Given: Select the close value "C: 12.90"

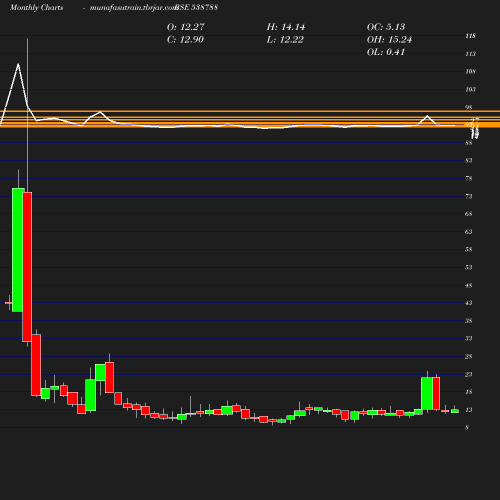Looking at the screenshot, I should pyautogui.click(x=185, y=40).
